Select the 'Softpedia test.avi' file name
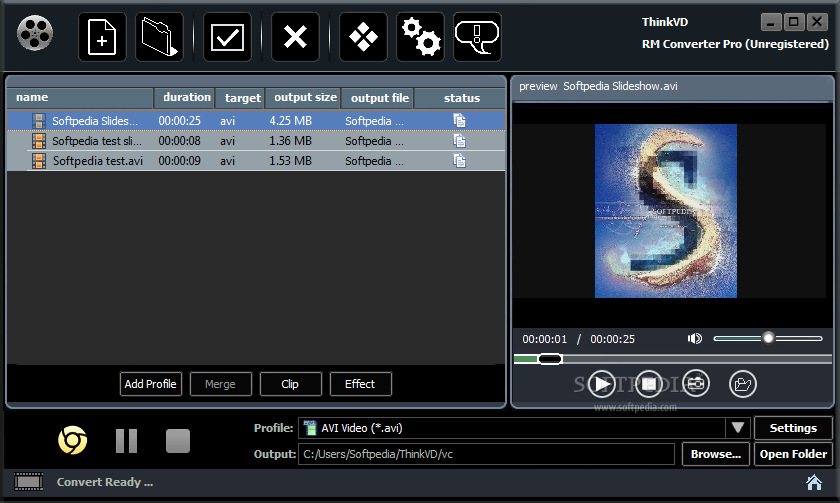This screenshot has width=840, height=503. [x=98, y=161]
